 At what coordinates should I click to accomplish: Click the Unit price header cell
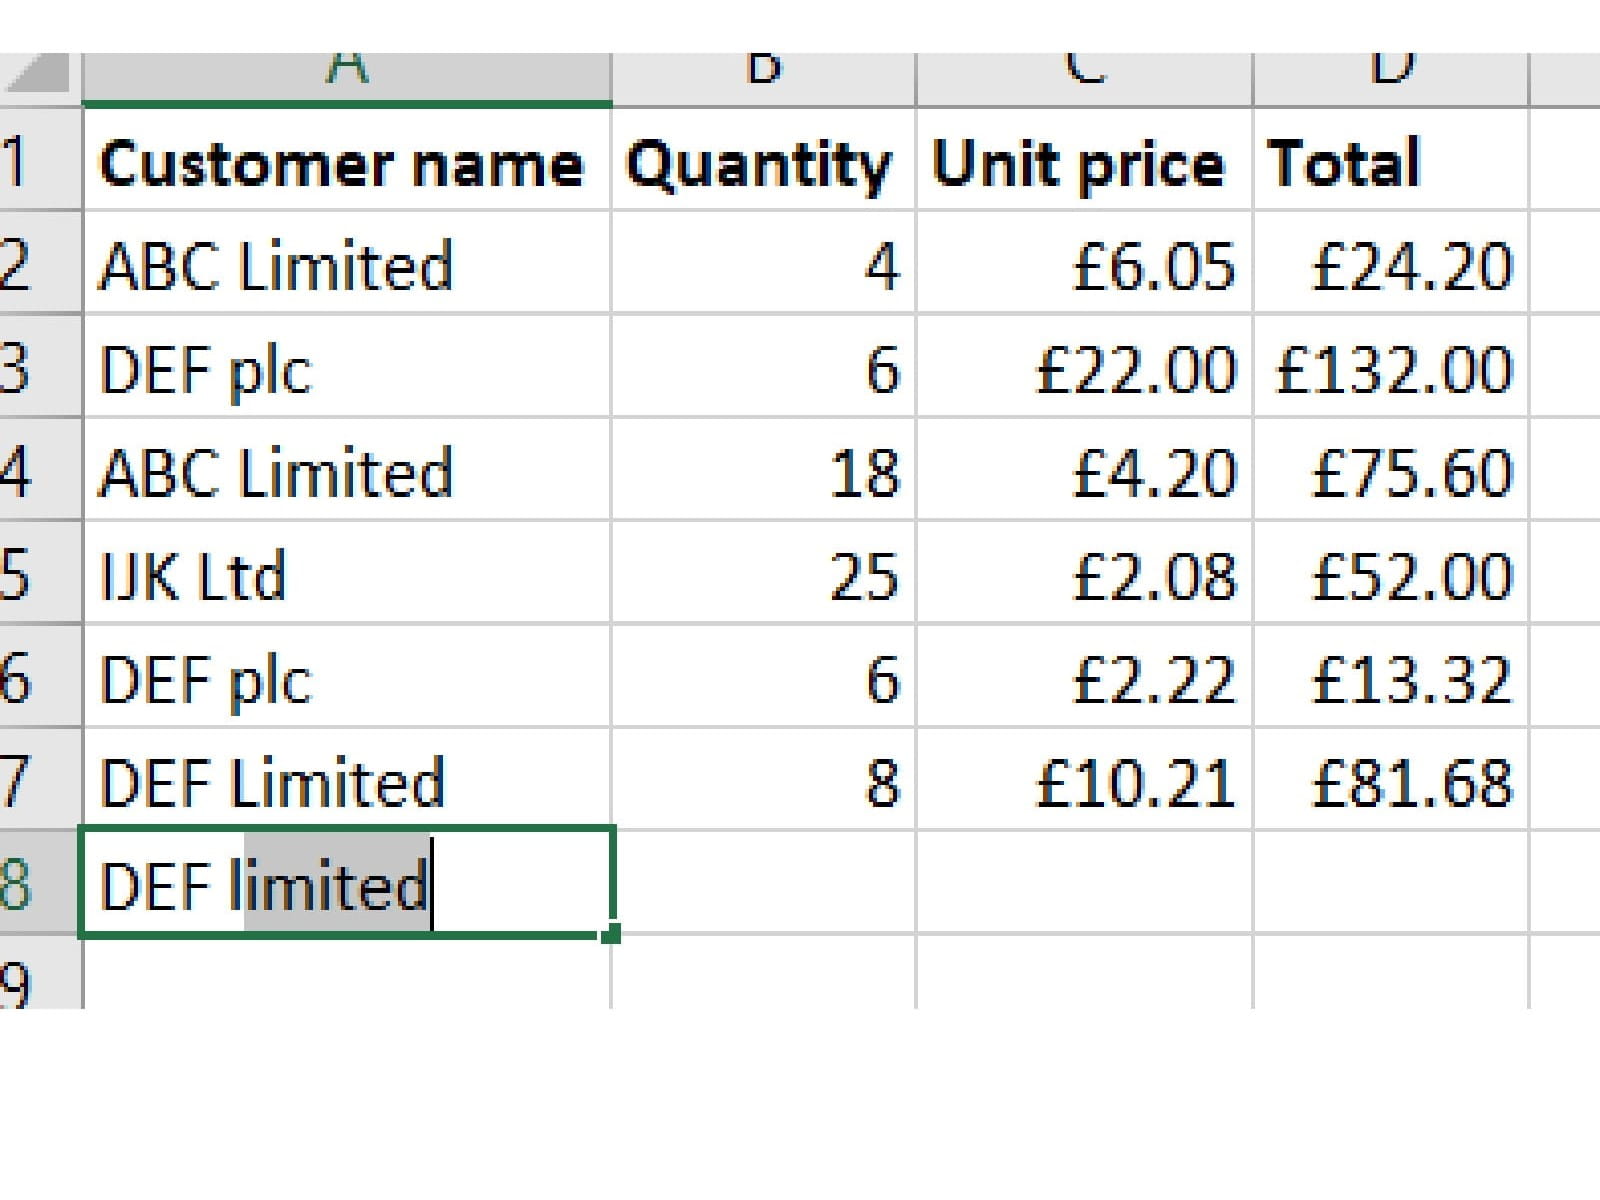(x=1080, y=164)
